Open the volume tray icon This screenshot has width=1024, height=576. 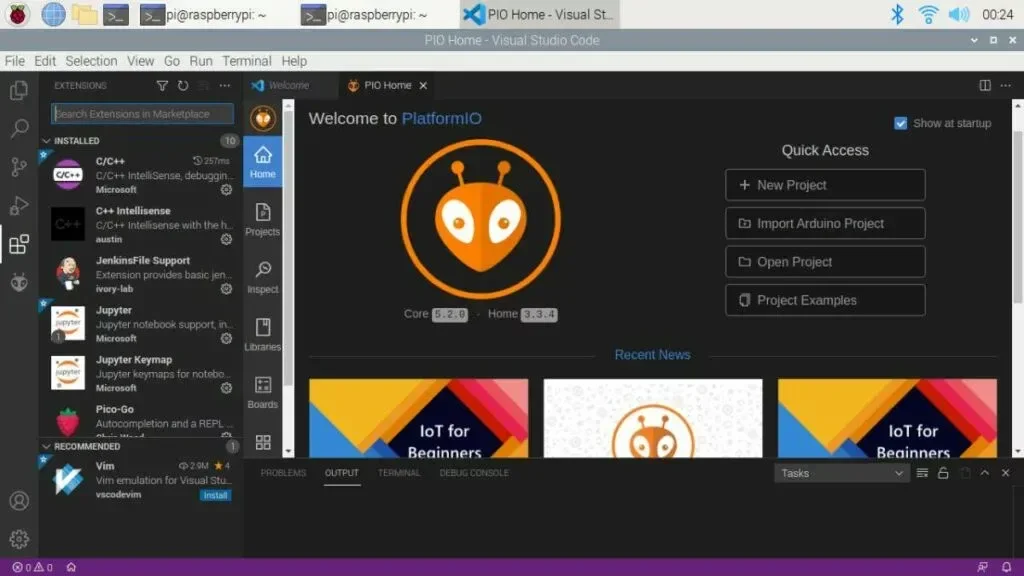click(959, 14)
